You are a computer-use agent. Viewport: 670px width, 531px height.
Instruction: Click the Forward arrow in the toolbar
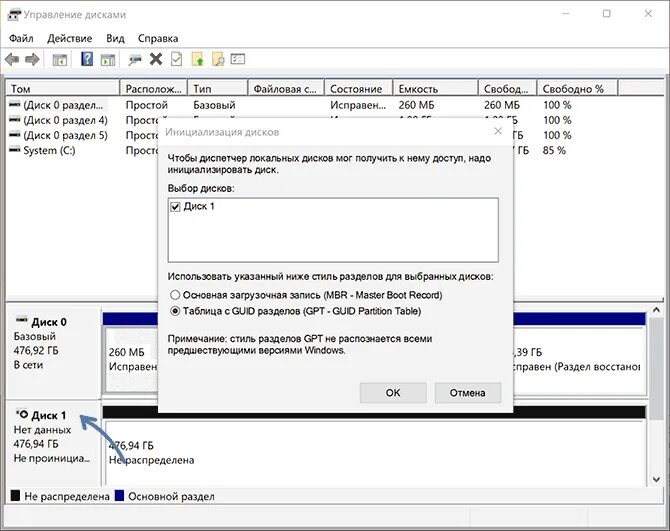pos(32,59)
